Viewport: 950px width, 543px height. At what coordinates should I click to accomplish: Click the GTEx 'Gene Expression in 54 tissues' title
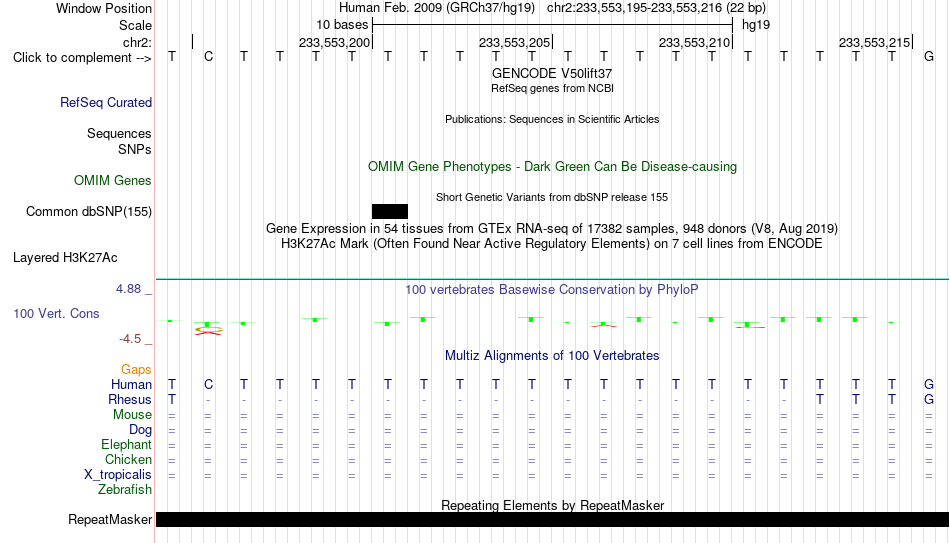[x=552, y=228]
